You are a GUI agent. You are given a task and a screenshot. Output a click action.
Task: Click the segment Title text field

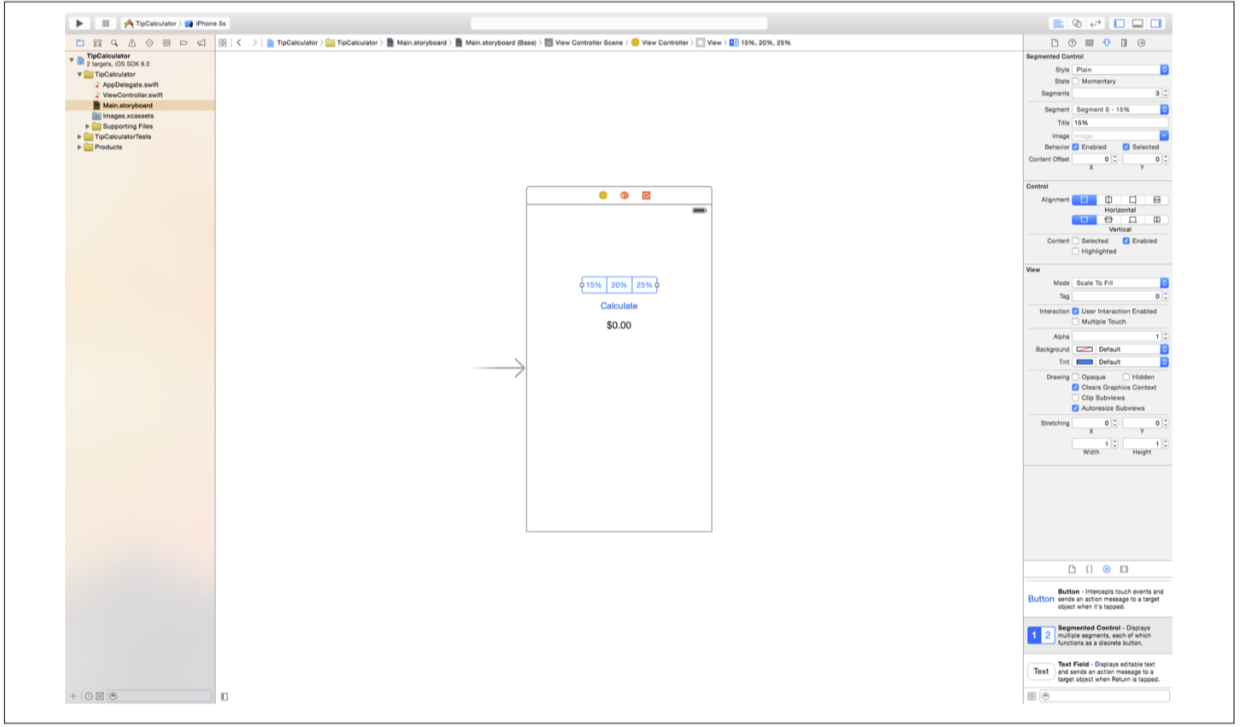[1120, 122]
